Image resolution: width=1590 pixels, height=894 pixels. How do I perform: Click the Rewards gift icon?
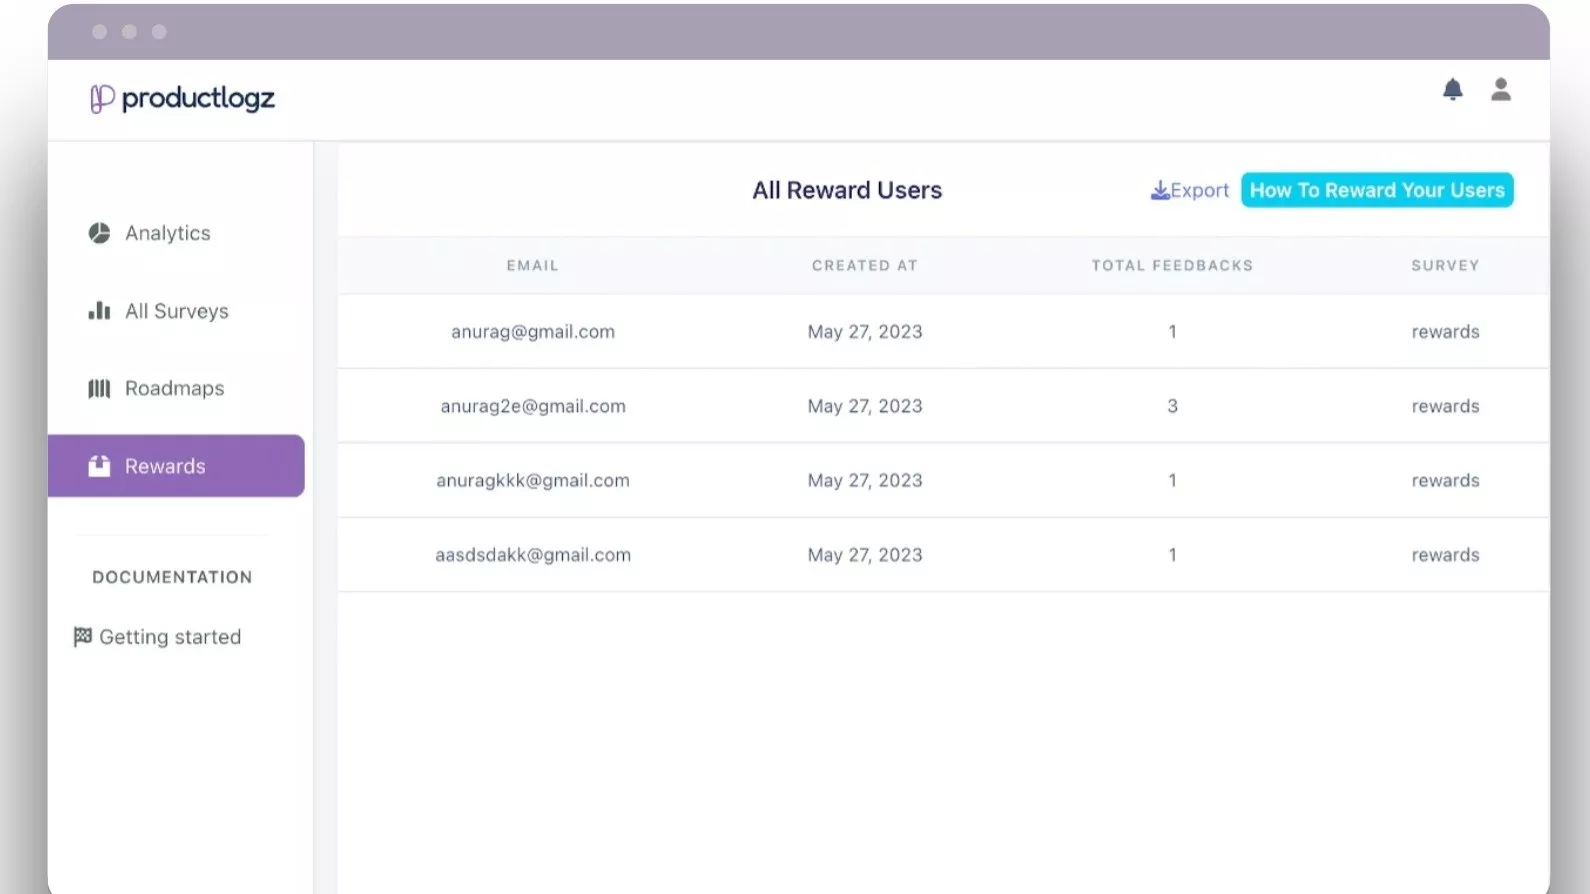[99, 466]
